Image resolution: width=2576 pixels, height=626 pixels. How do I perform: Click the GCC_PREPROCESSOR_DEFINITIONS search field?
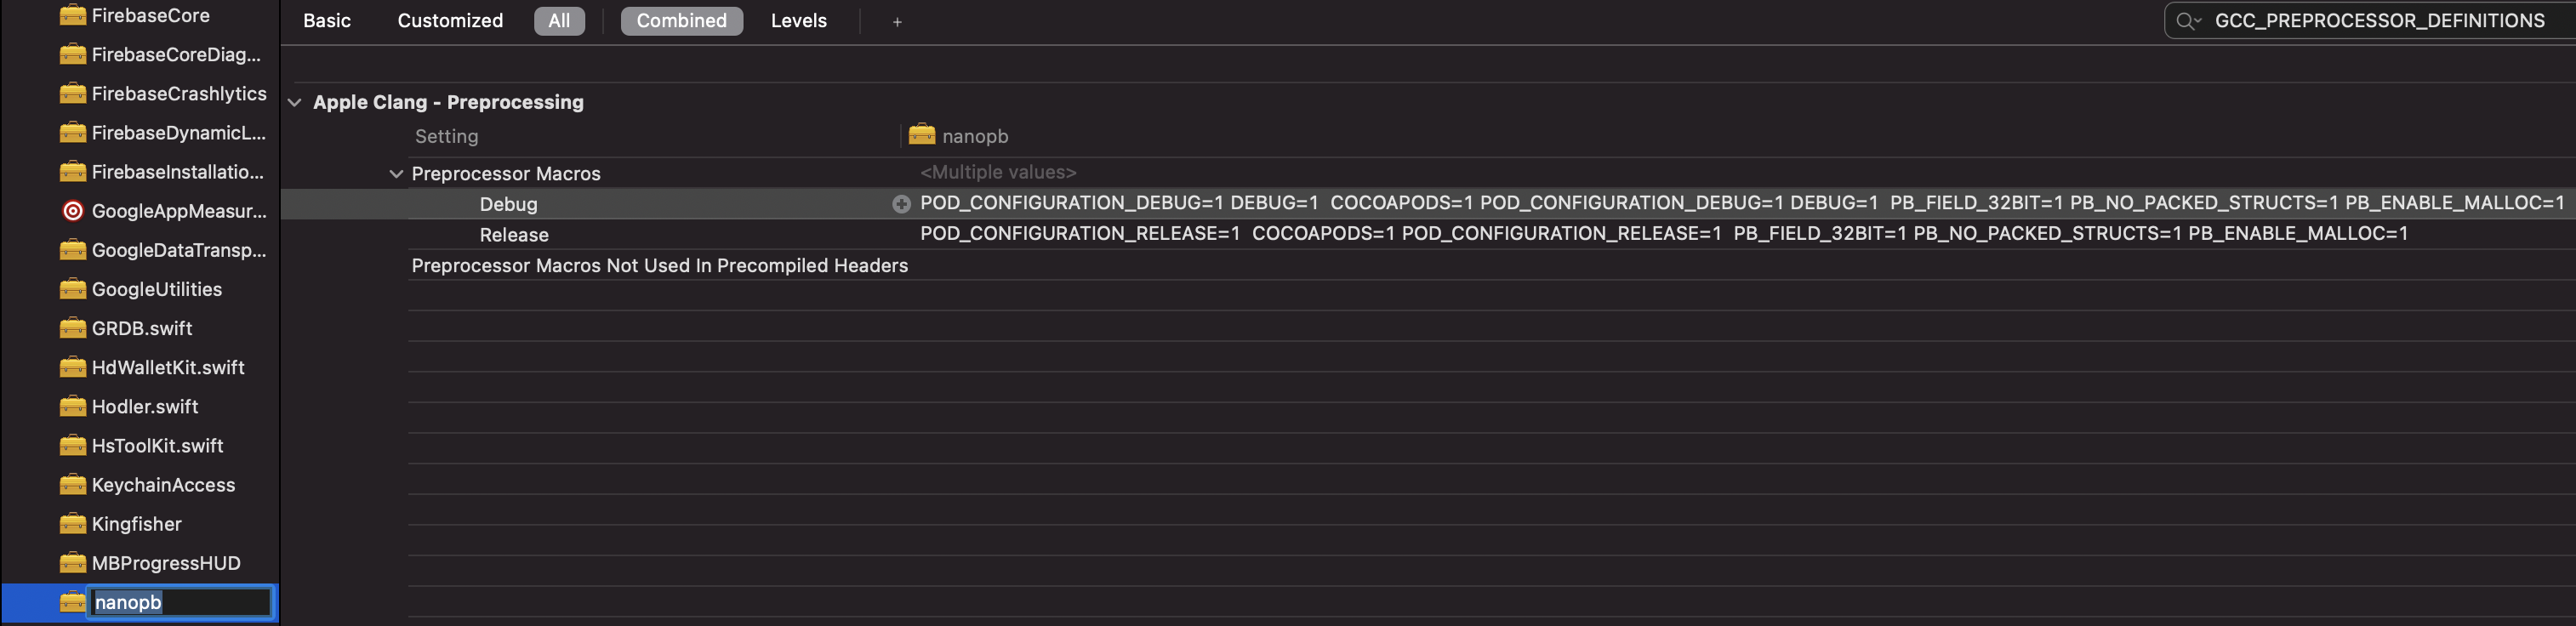coord(2380,19)
